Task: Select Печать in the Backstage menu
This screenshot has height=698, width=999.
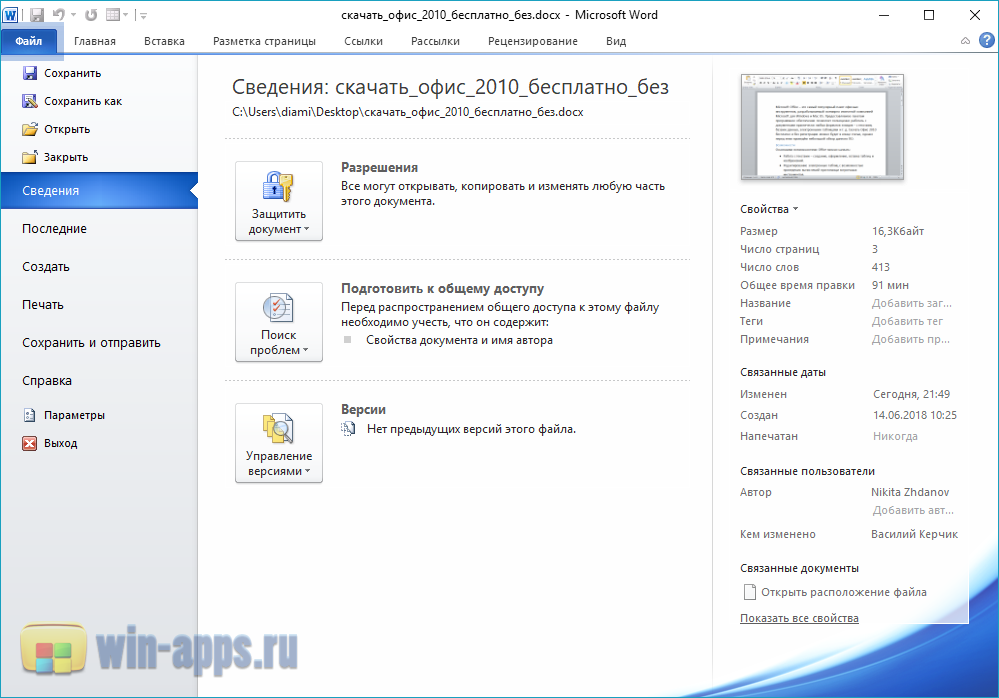Action: (43, 305)
